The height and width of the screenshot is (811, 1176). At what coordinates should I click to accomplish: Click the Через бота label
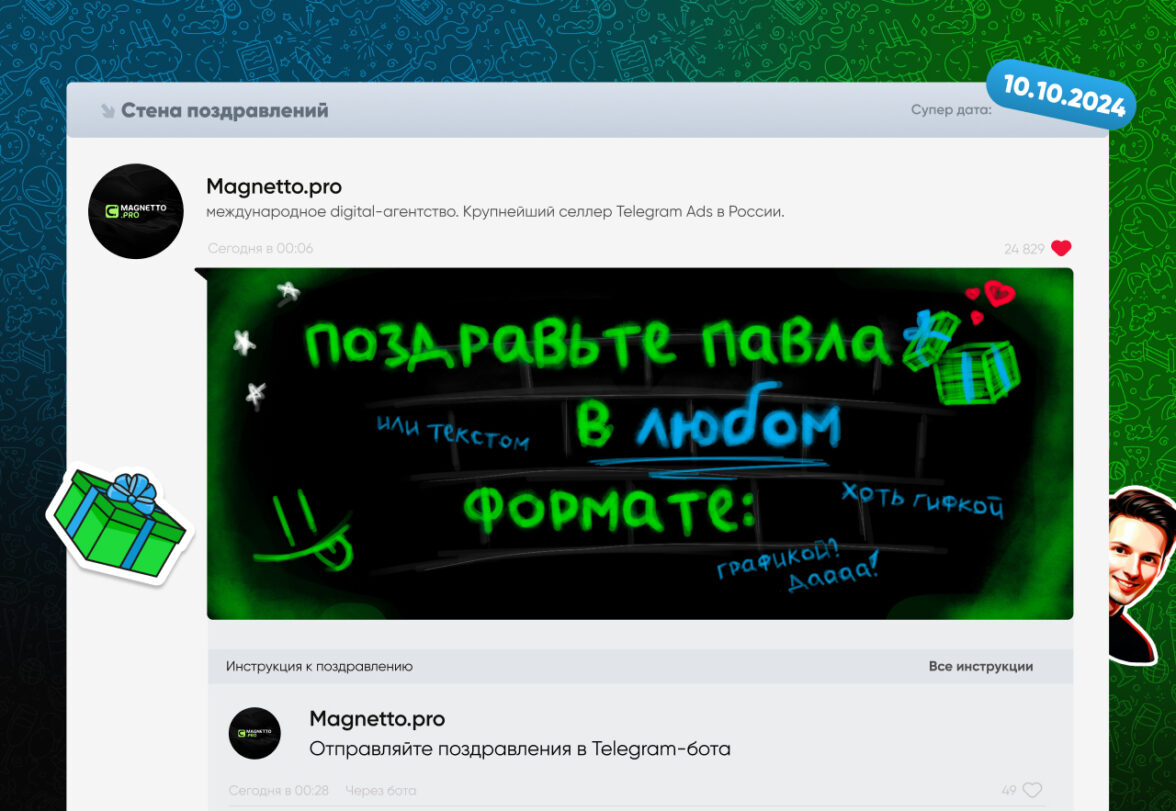coord(380,791)
